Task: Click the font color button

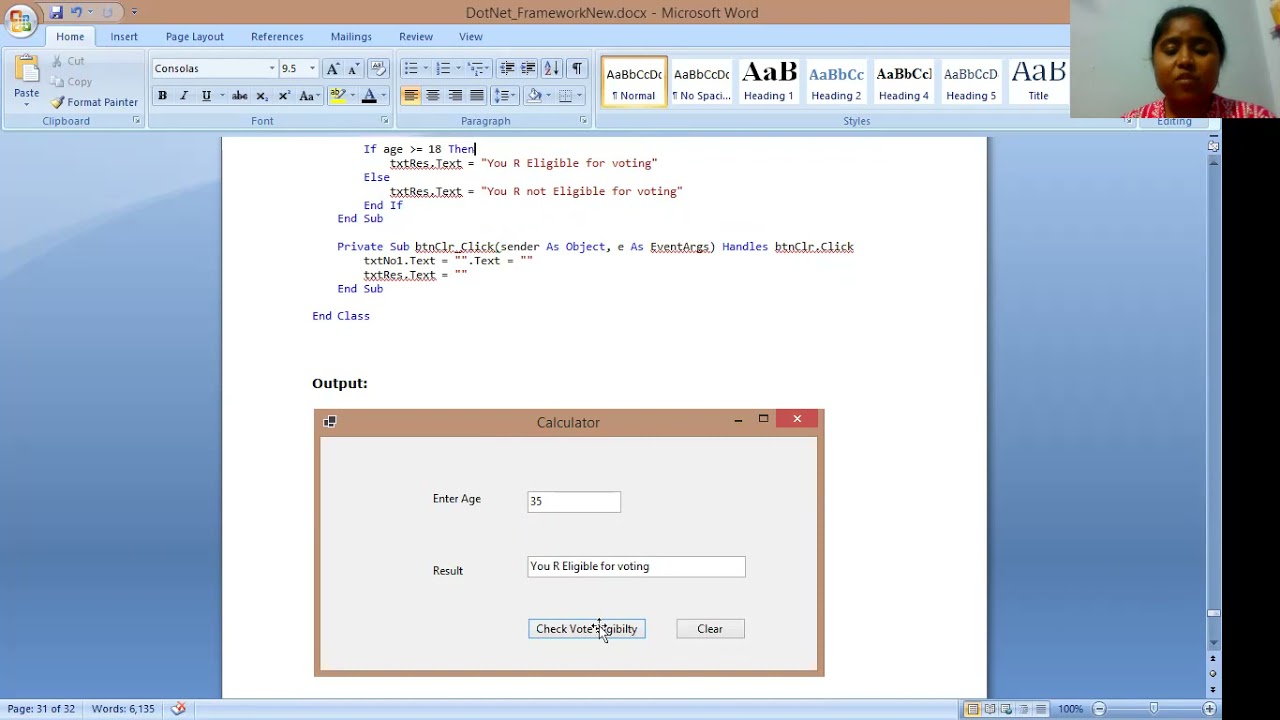Action: click(369, 96)
